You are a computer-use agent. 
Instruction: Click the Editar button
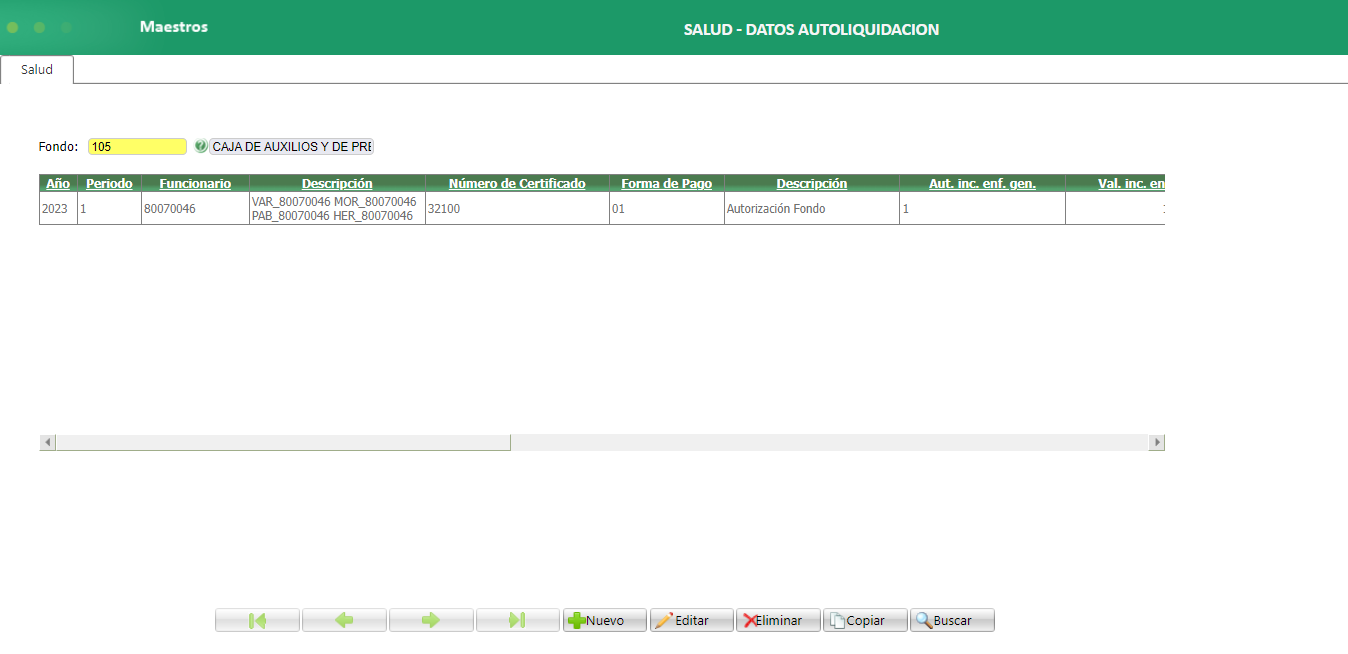pyautogui.click(x=692, y=620)
